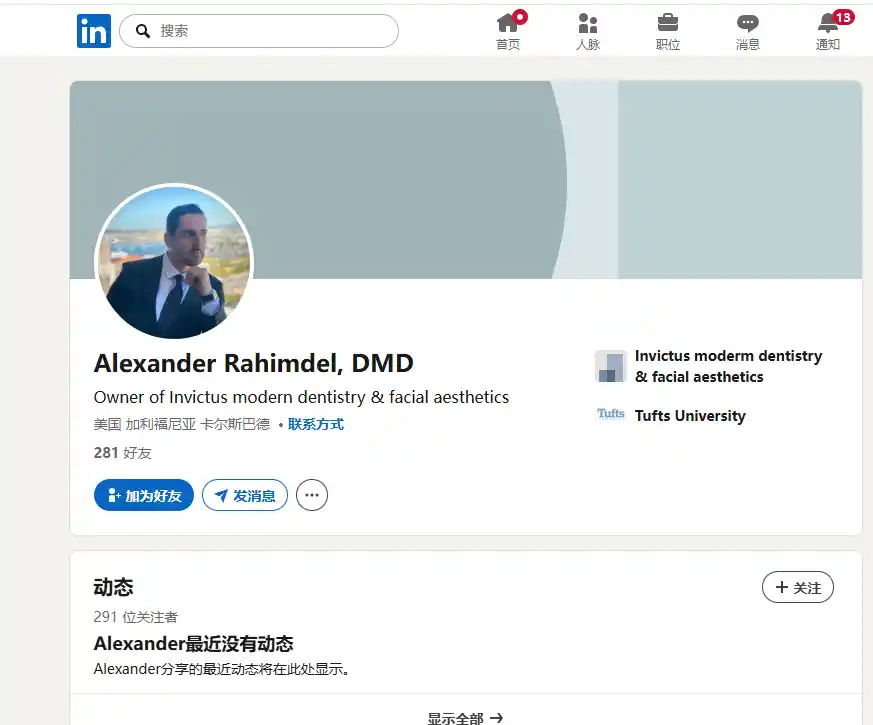Click the LinkedIn logo icon

click(x=94, y=31)
